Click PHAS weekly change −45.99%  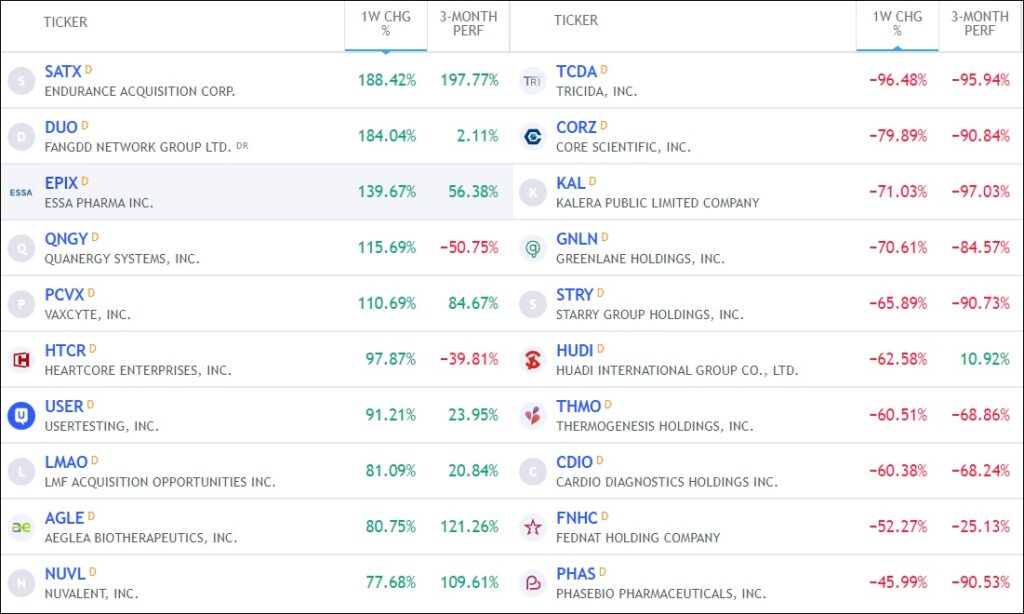(x=897, y=582)
